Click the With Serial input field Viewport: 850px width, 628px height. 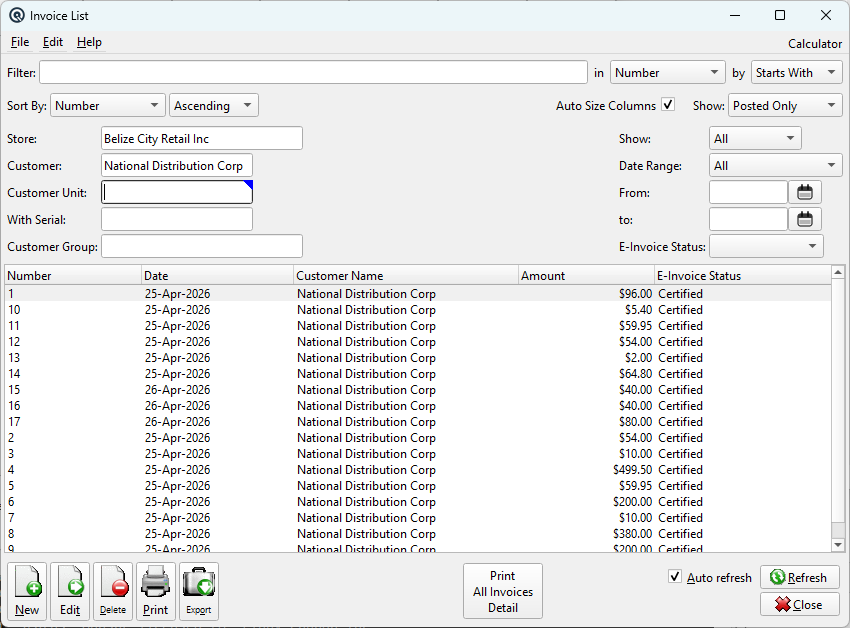177,220
